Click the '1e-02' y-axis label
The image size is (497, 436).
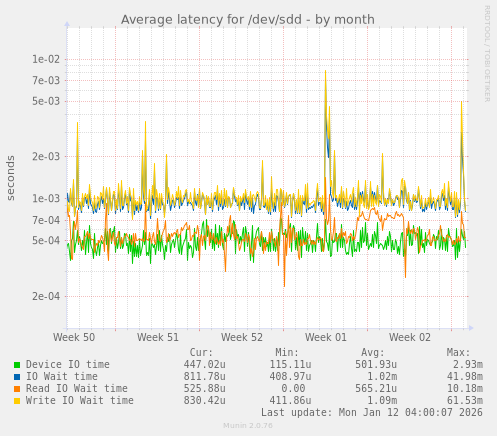[46, 59]
